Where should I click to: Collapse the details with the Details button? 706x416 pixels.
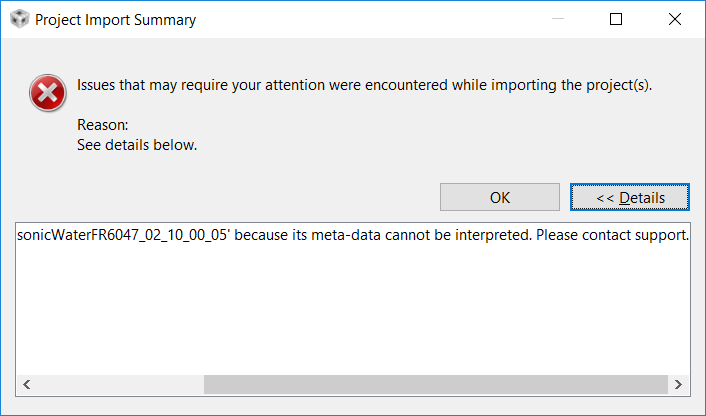pos(630,197)
